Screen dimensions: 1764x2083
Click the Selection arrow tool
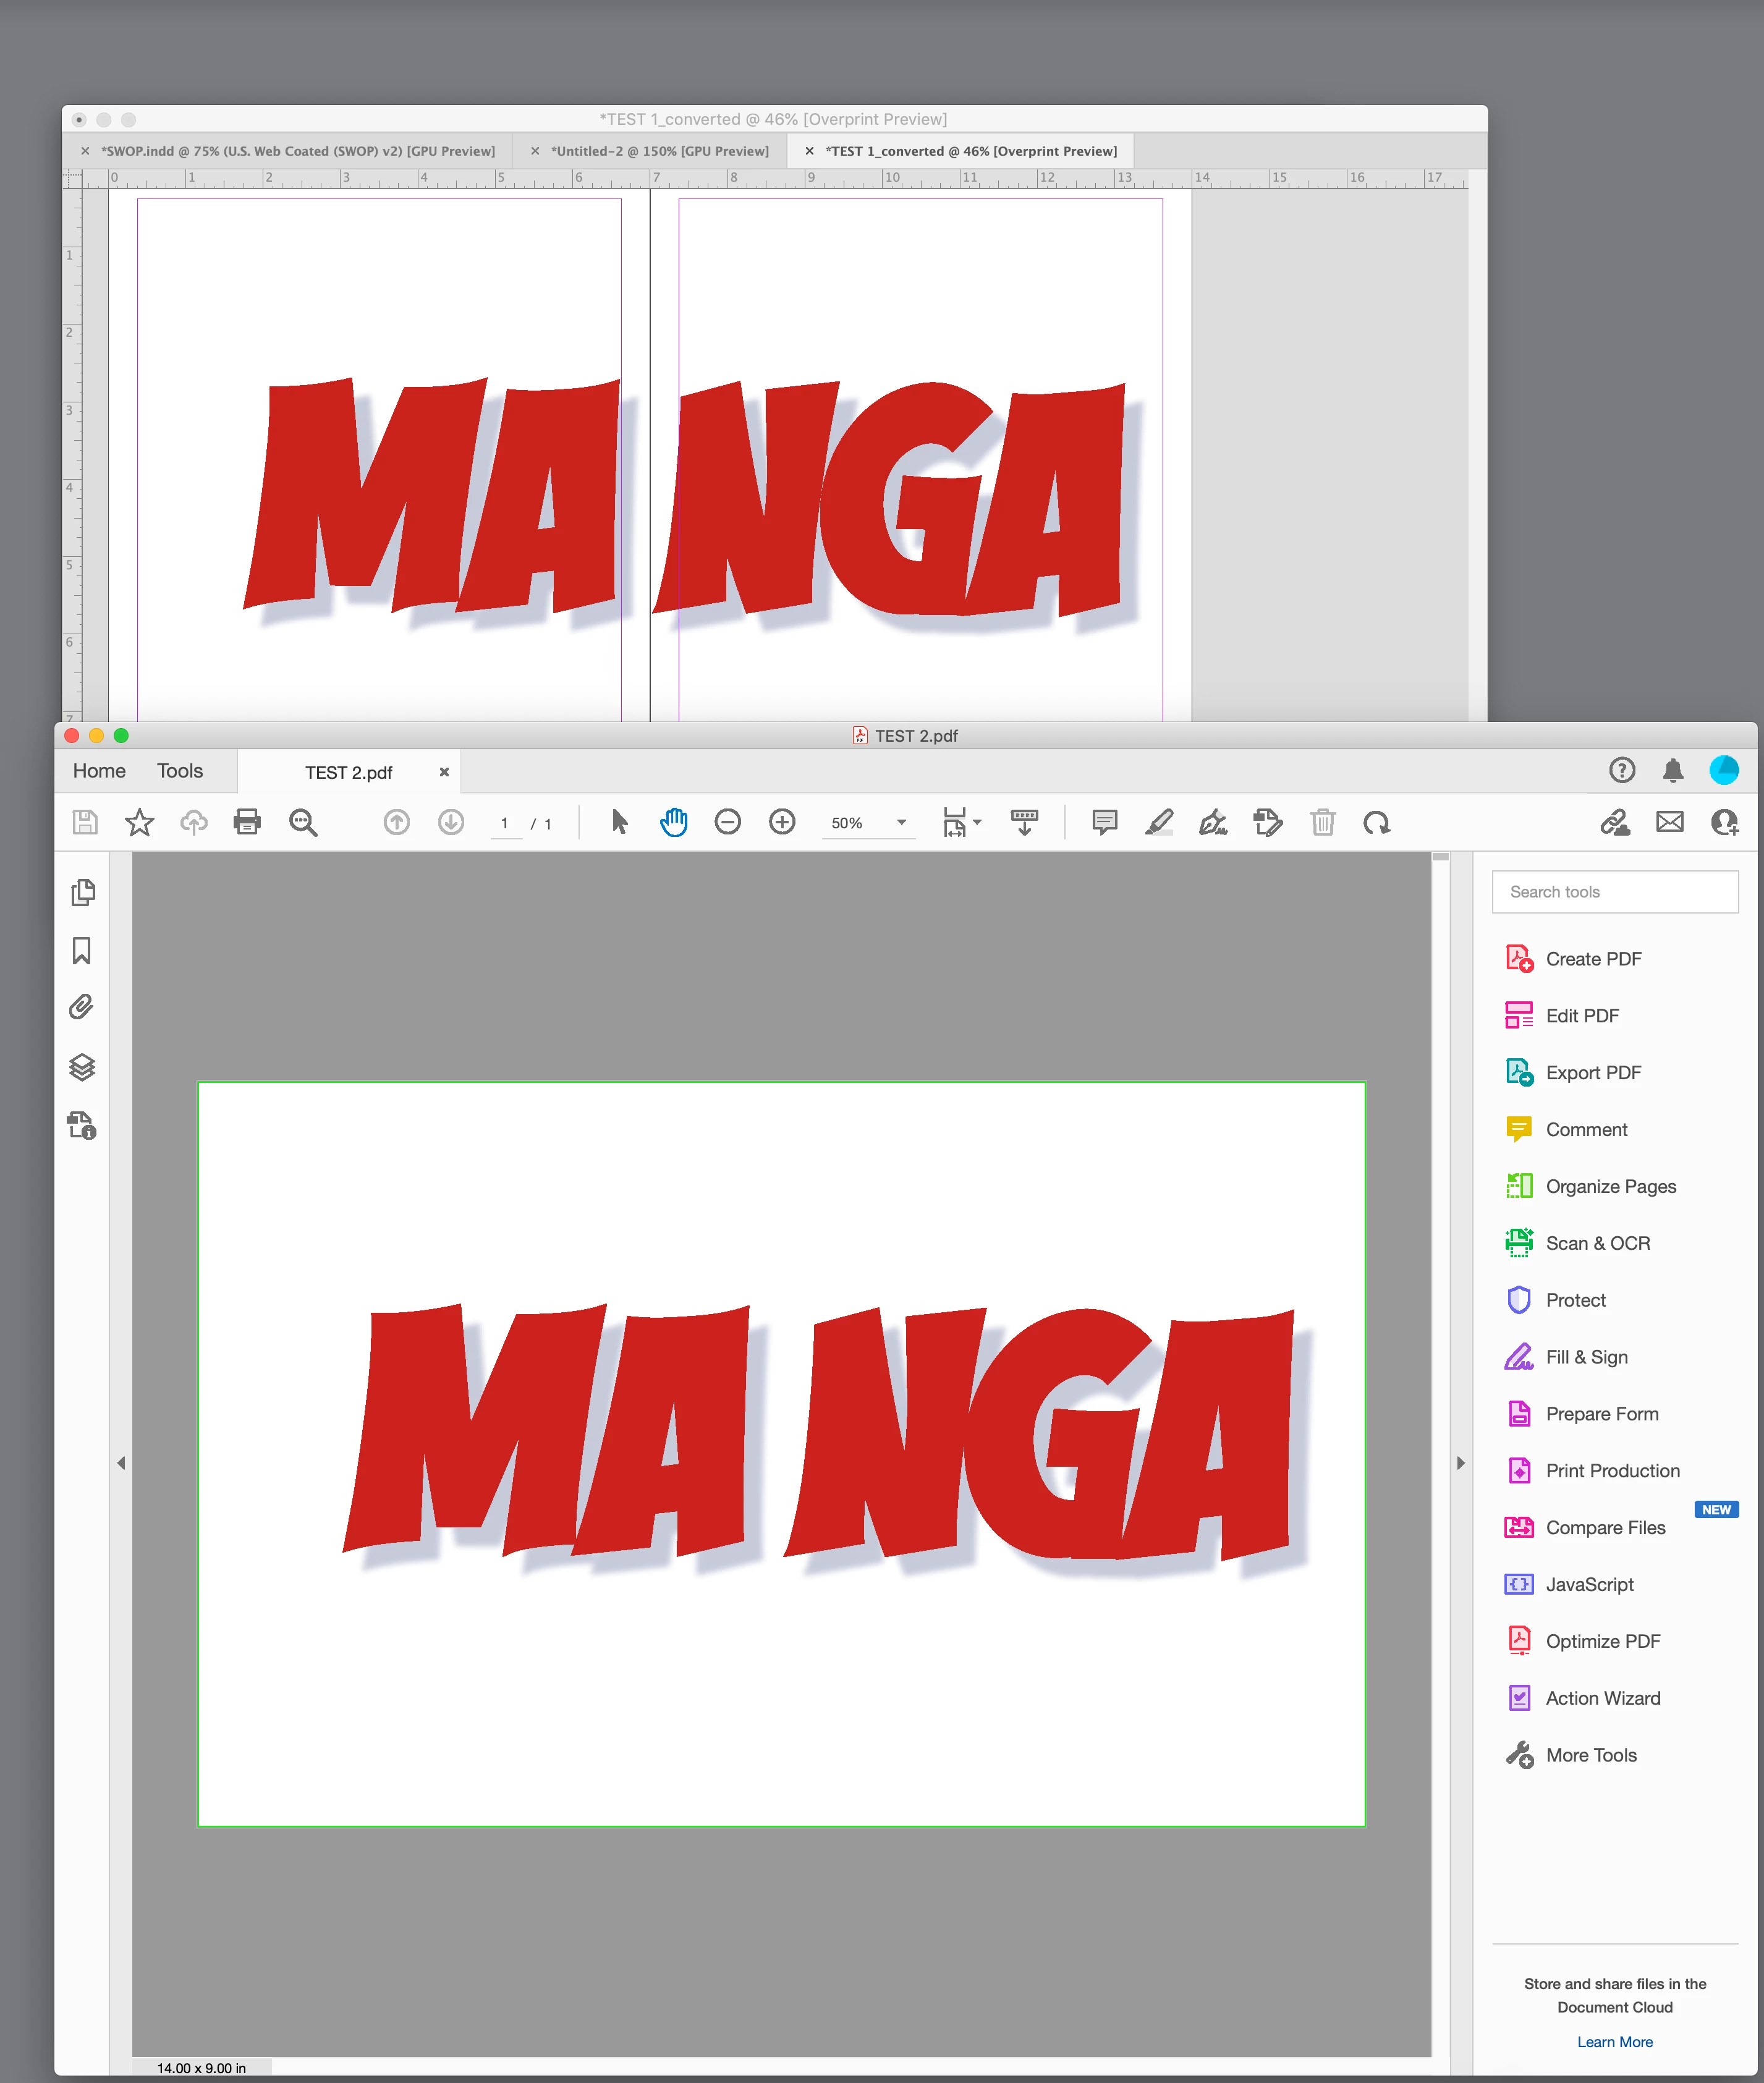[619, 822]
